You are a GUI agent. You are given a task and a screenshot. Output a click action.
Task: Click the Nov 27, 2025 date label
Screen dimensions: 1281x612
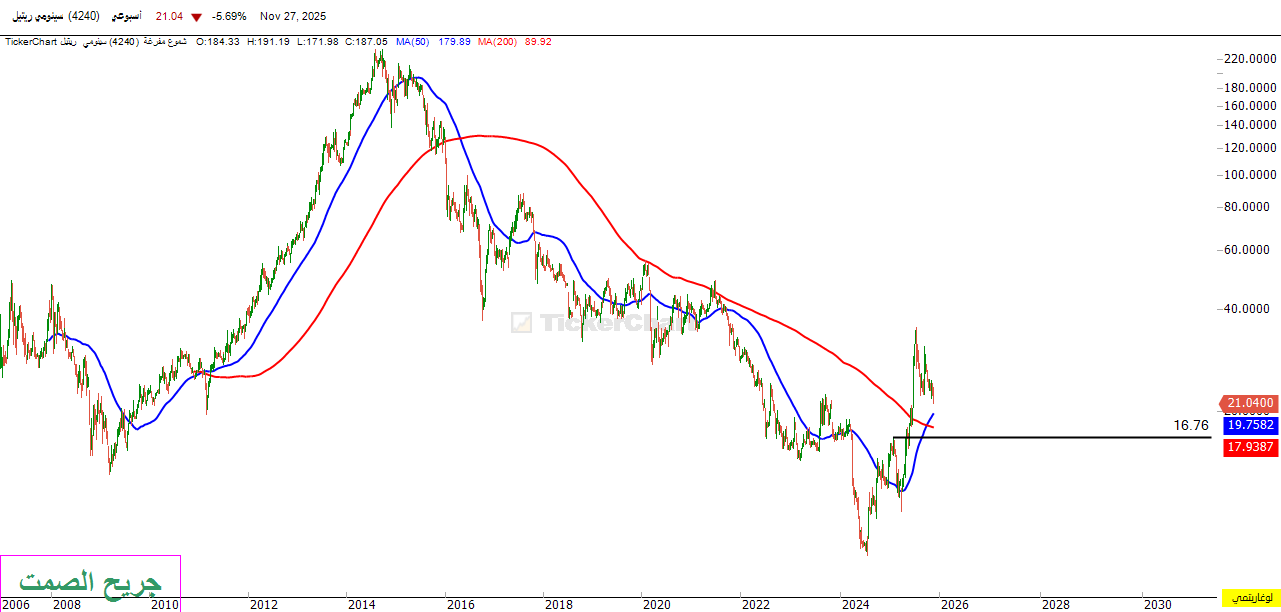tap(292, 17)
